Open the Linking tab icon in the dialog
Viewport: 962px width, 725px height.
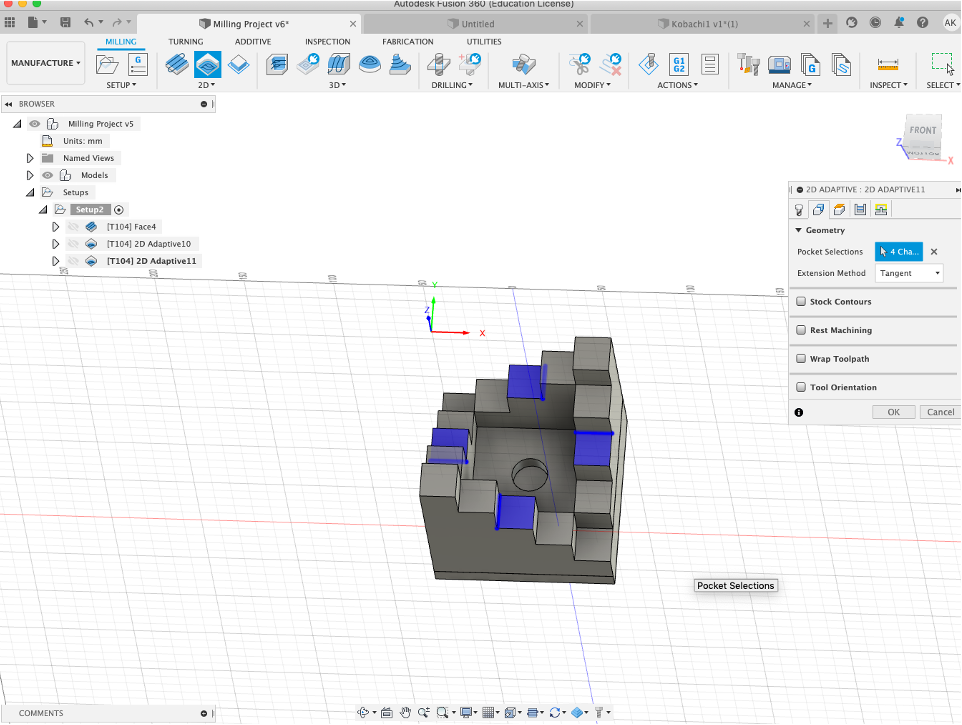coord(880,209)
